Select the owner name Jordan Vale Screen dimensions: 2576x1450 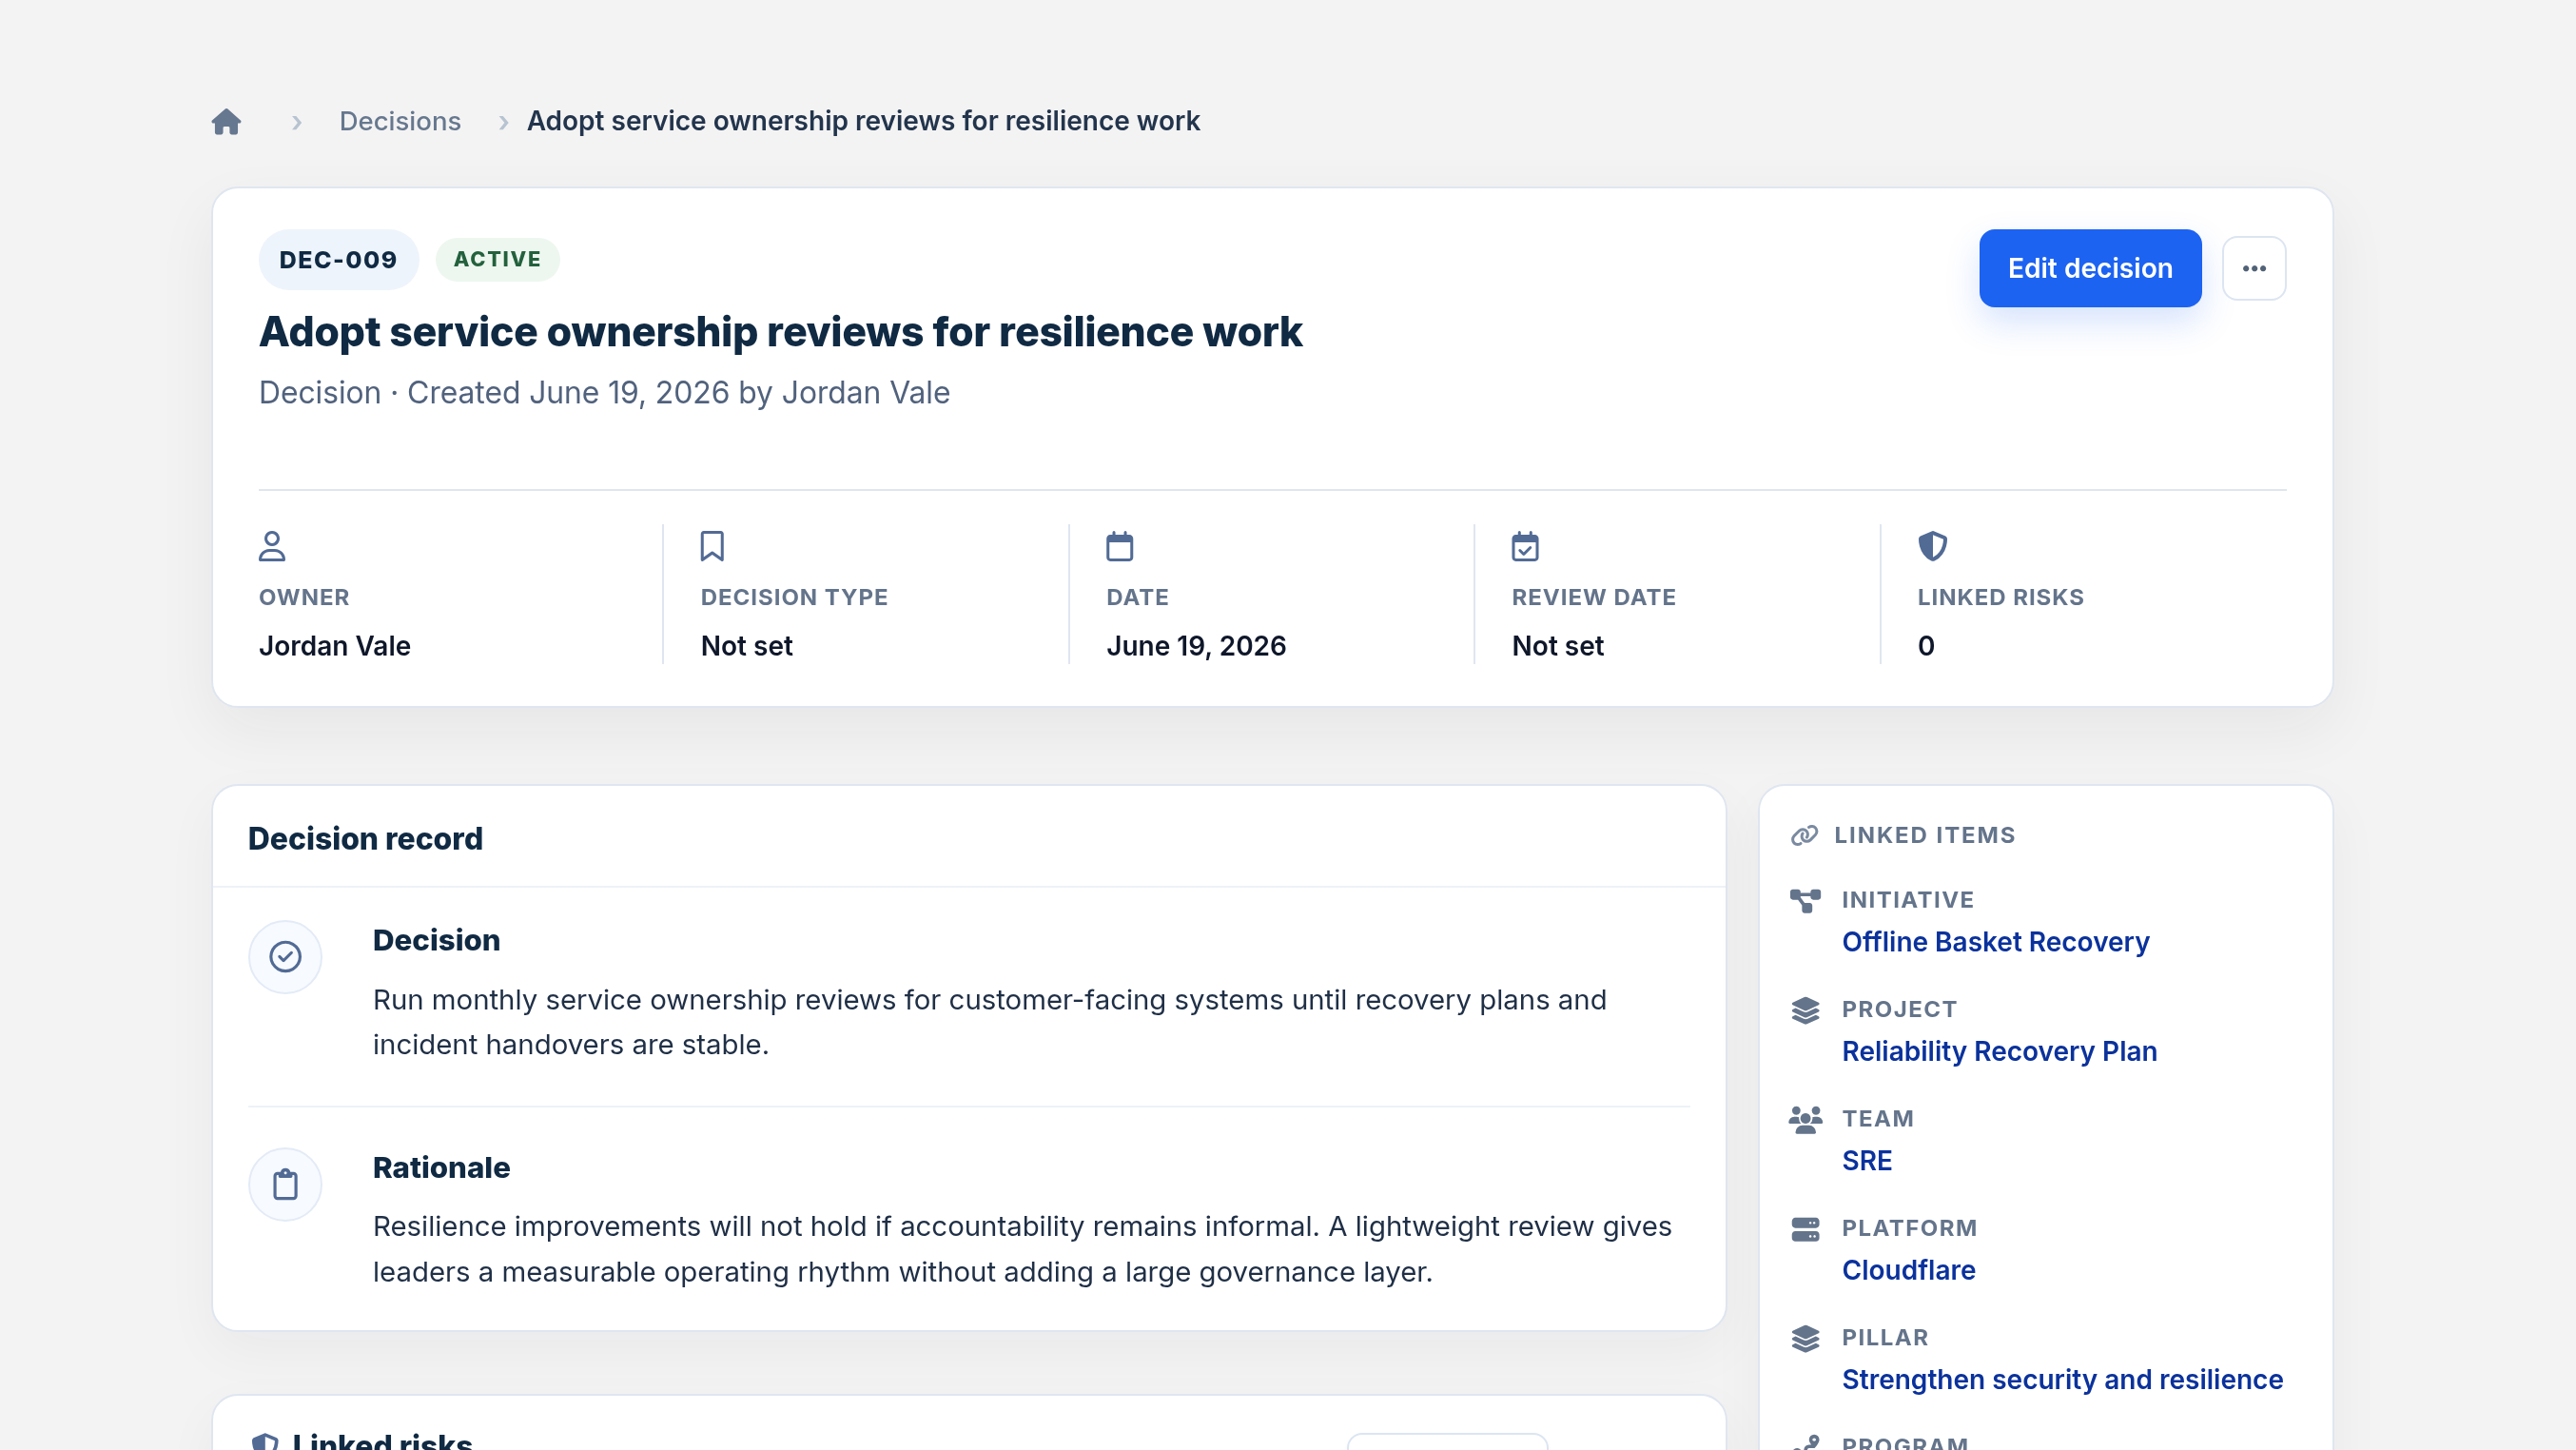tap(335, 646)
